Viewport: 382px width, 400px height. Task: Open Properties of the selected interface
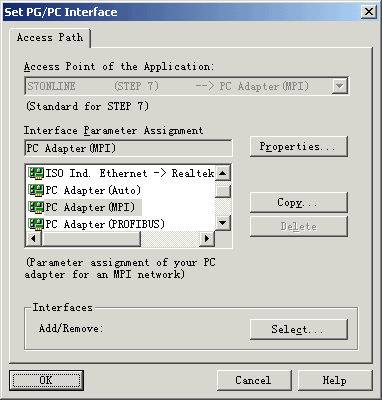(x=299, y=146)
